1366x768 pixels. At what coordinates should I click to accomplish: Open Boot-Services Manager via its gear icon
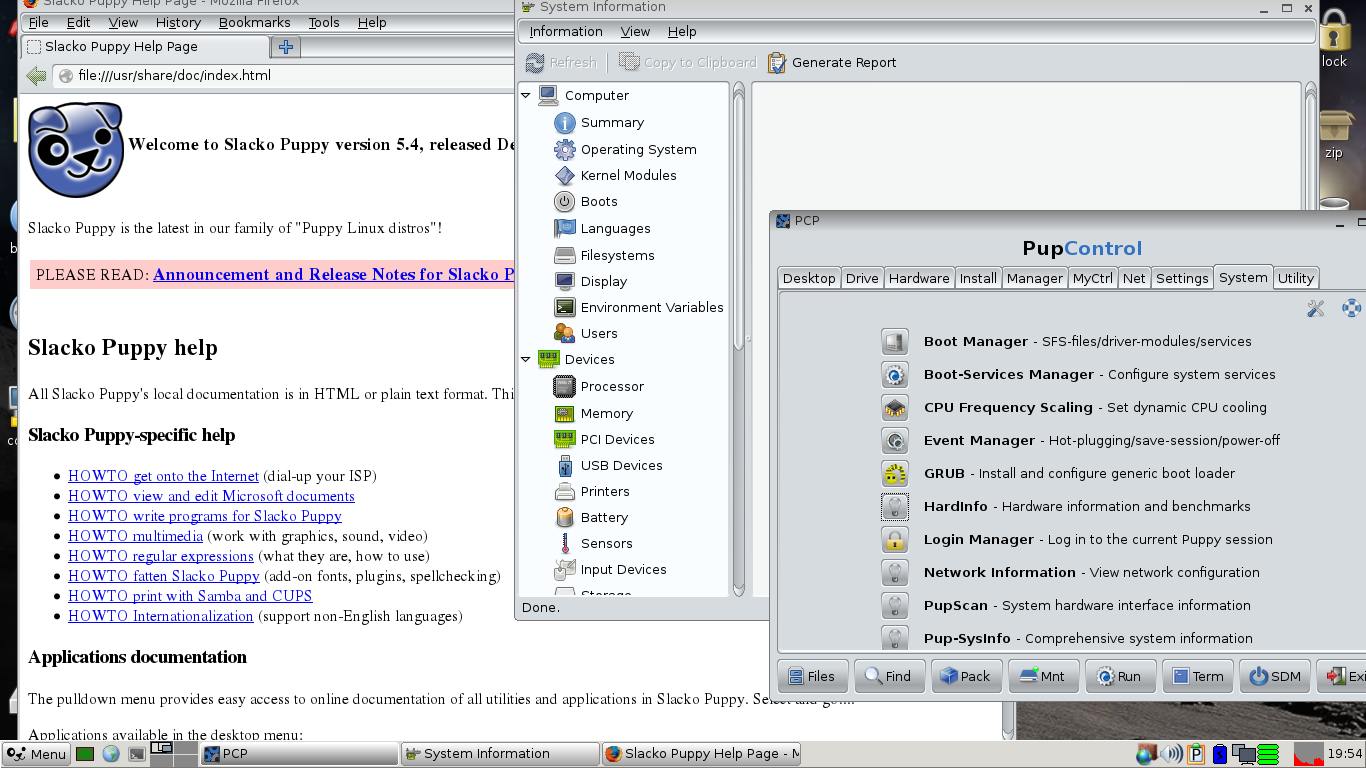tap(895, 374)
